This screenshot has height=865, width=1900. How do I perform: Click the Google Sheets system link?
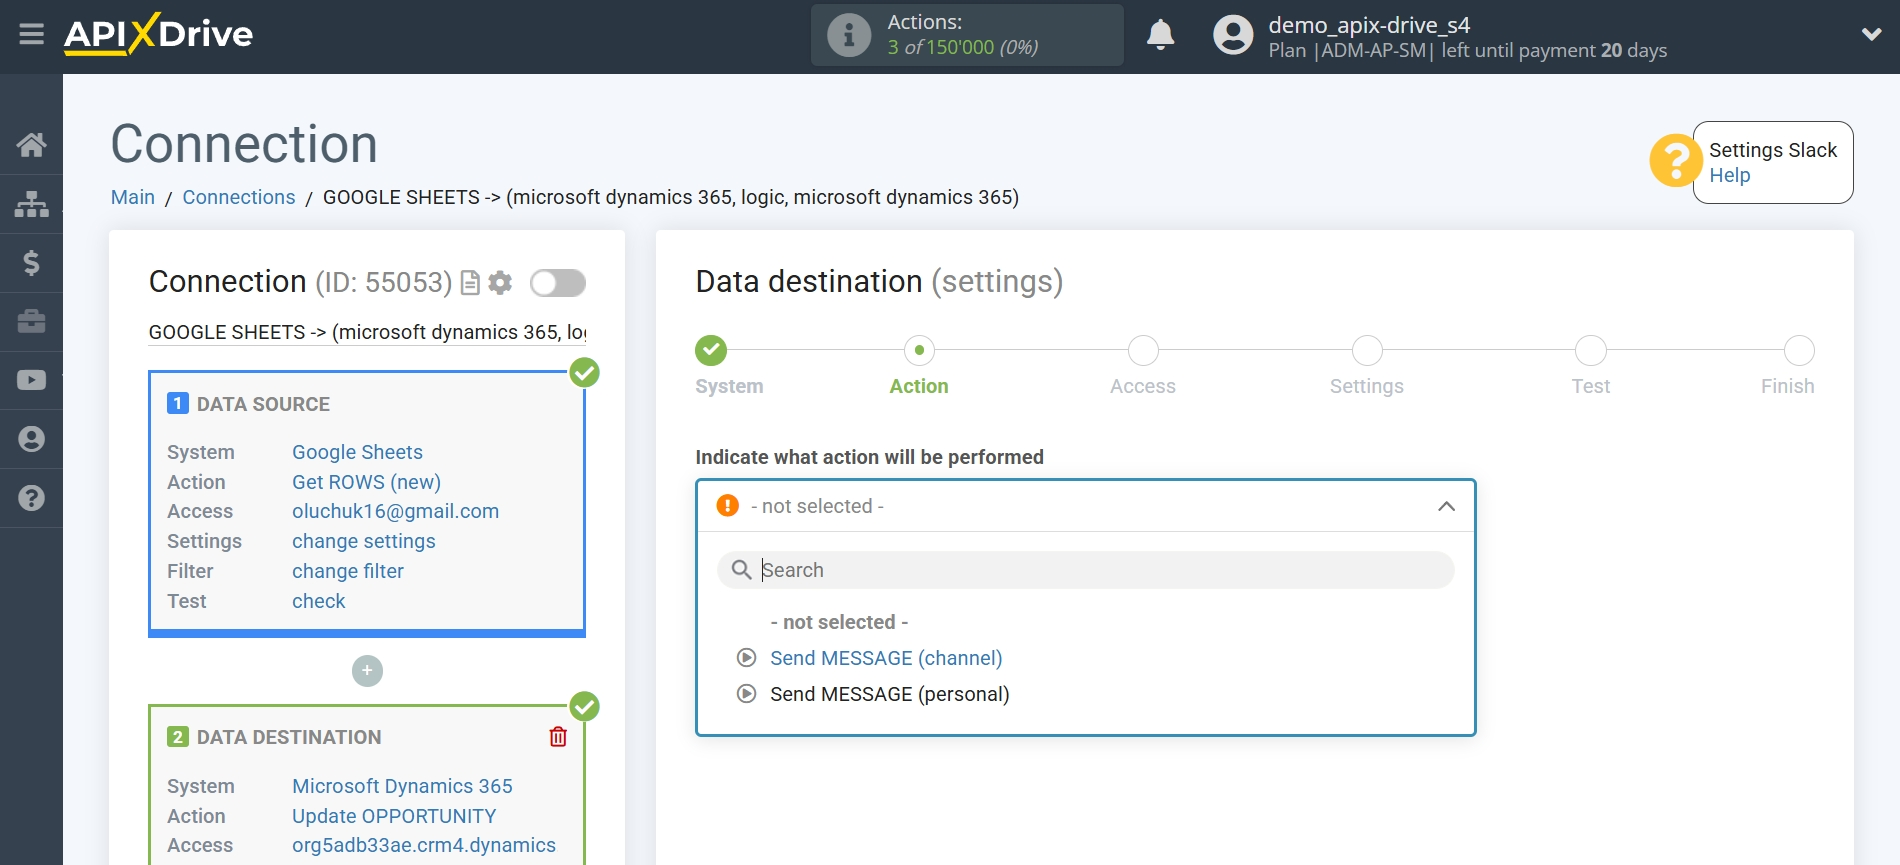[357, 452]
